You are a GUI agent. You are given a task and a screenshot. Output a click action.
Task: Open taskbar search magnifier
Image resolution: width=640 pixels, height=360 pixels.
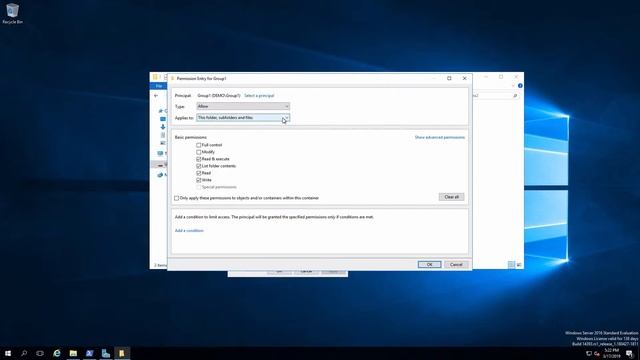click(x=24, y=353)
